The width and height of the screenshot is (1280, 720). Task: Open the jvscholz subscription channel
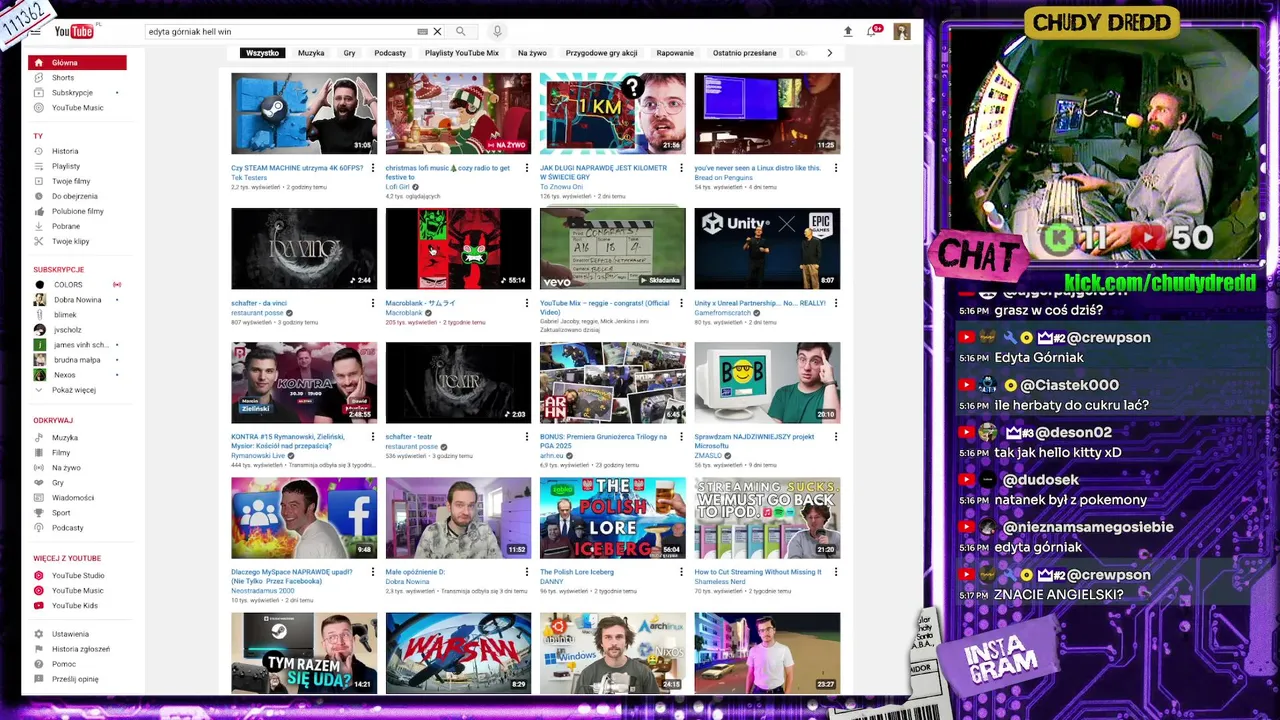77,330
